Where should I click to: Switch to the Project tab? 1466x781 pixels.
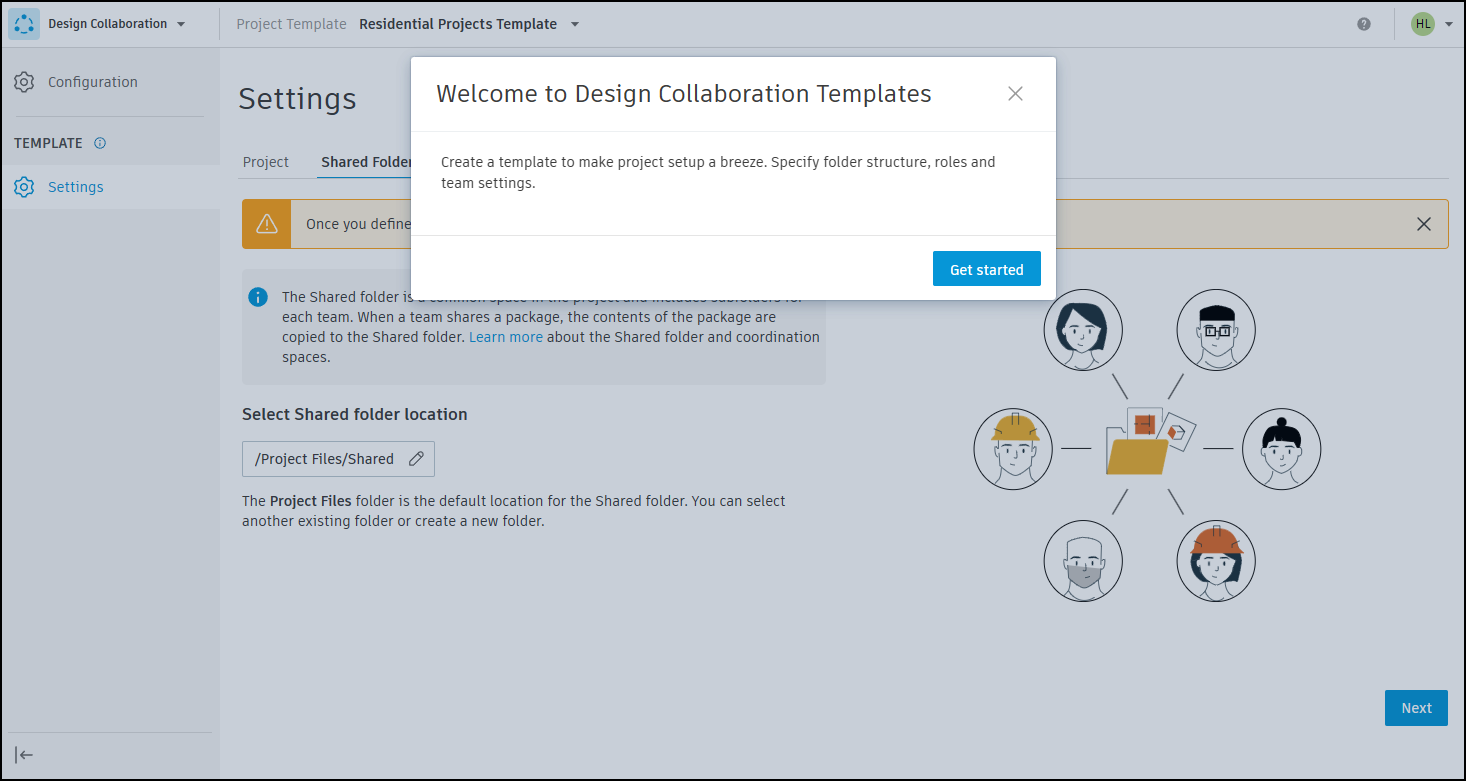click(x=266, y=162)
